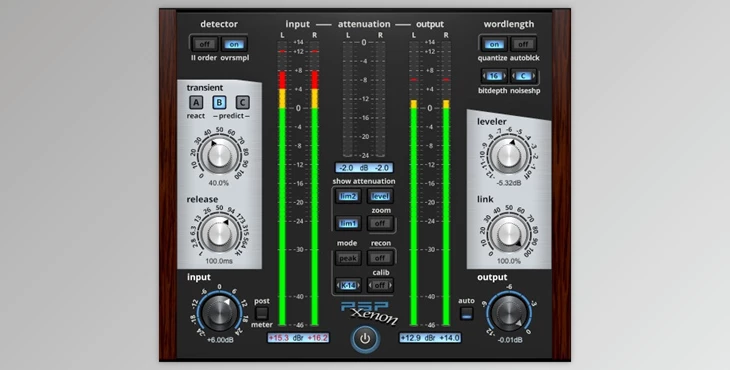Click the output level knob
Screen dimensions: 730x370
coord(509,313)
